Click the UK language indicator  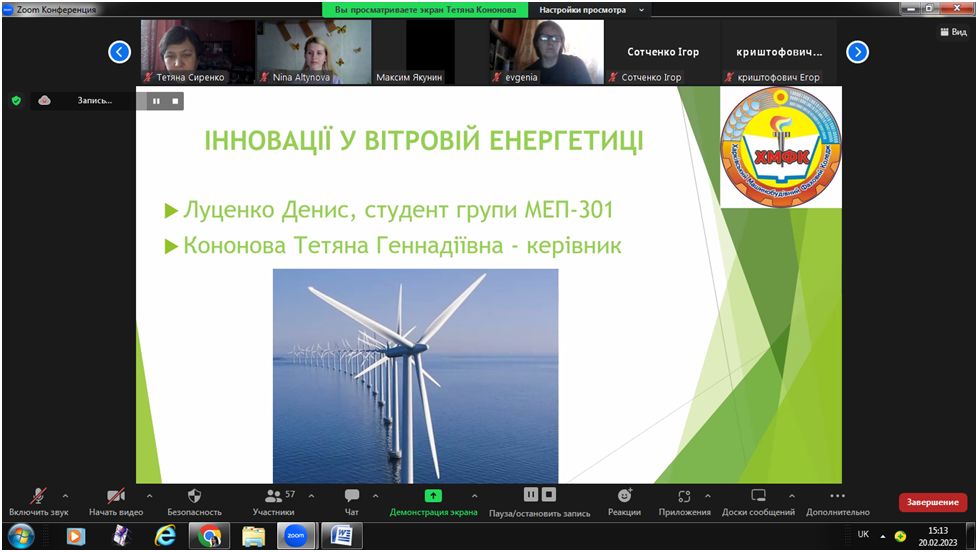click(863, 535)
